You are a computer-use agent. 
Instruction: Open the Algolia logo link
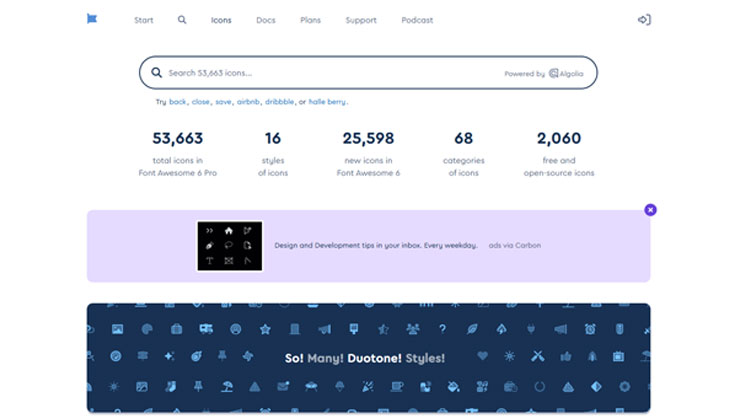tap(567, 74)
